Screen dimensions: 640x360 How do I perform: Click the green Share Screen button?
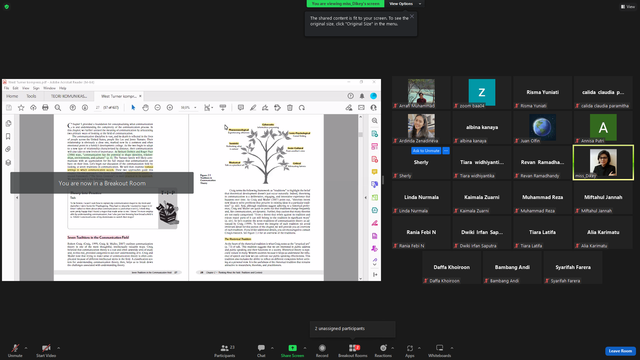(x=292, y=350)
